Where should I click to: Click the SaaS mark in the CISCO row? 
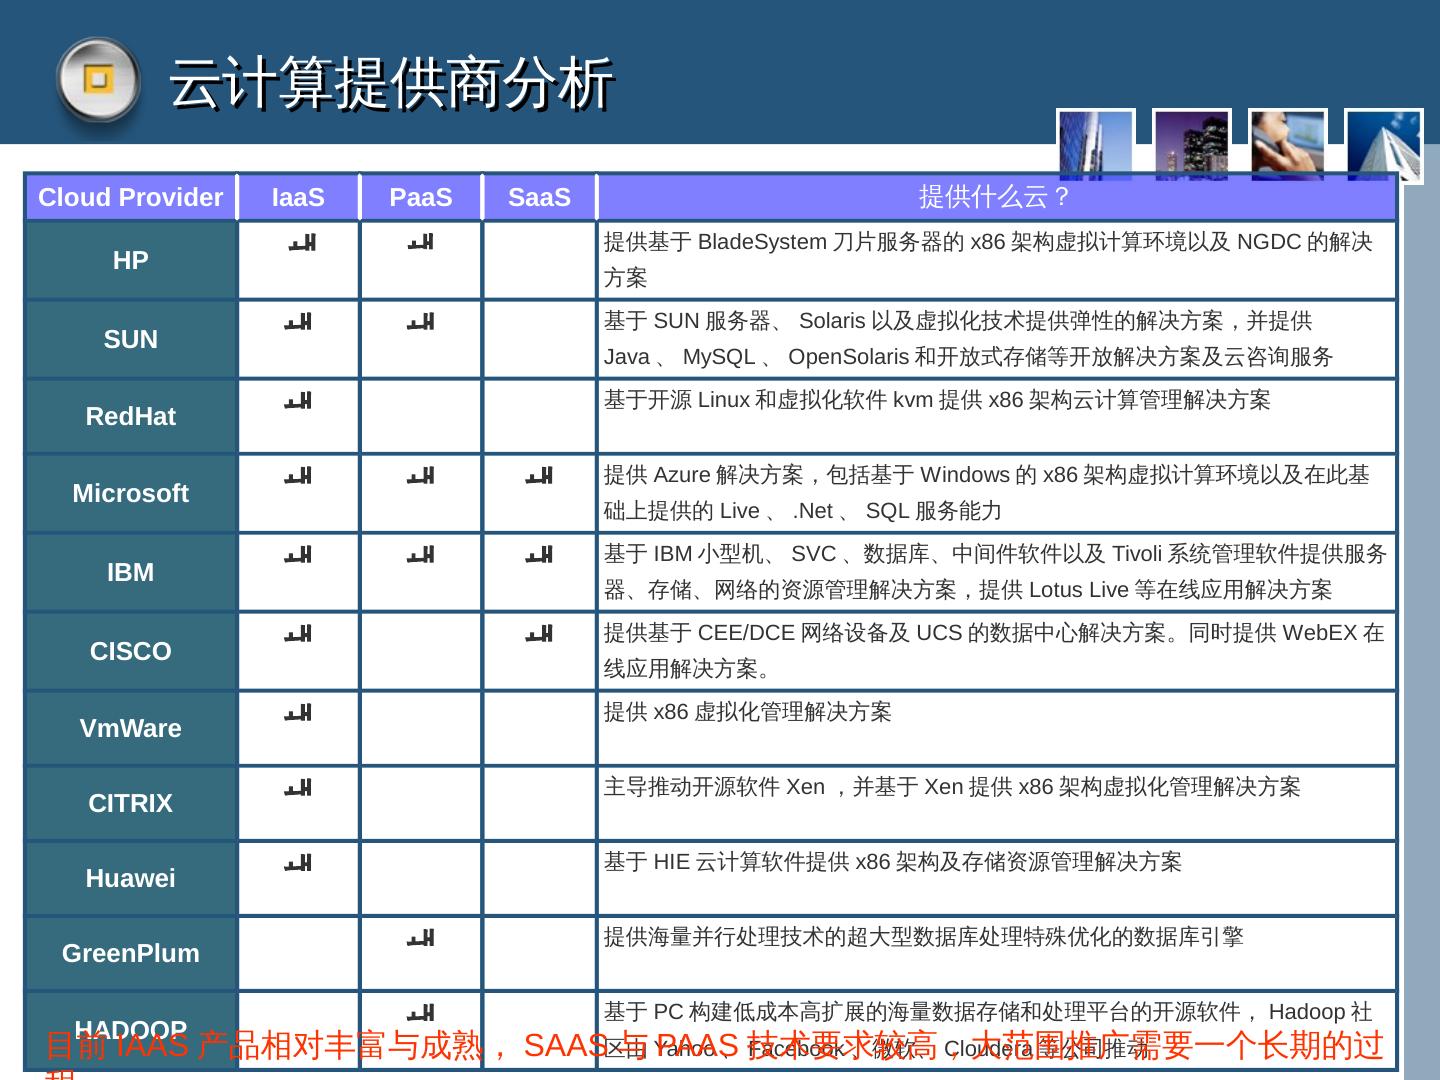(x=539, y=634)
